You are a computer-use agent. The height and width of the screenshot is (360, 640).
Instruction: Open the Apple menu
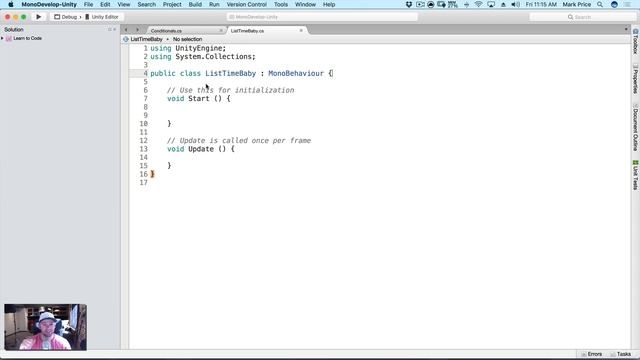[x=11, y=4]
